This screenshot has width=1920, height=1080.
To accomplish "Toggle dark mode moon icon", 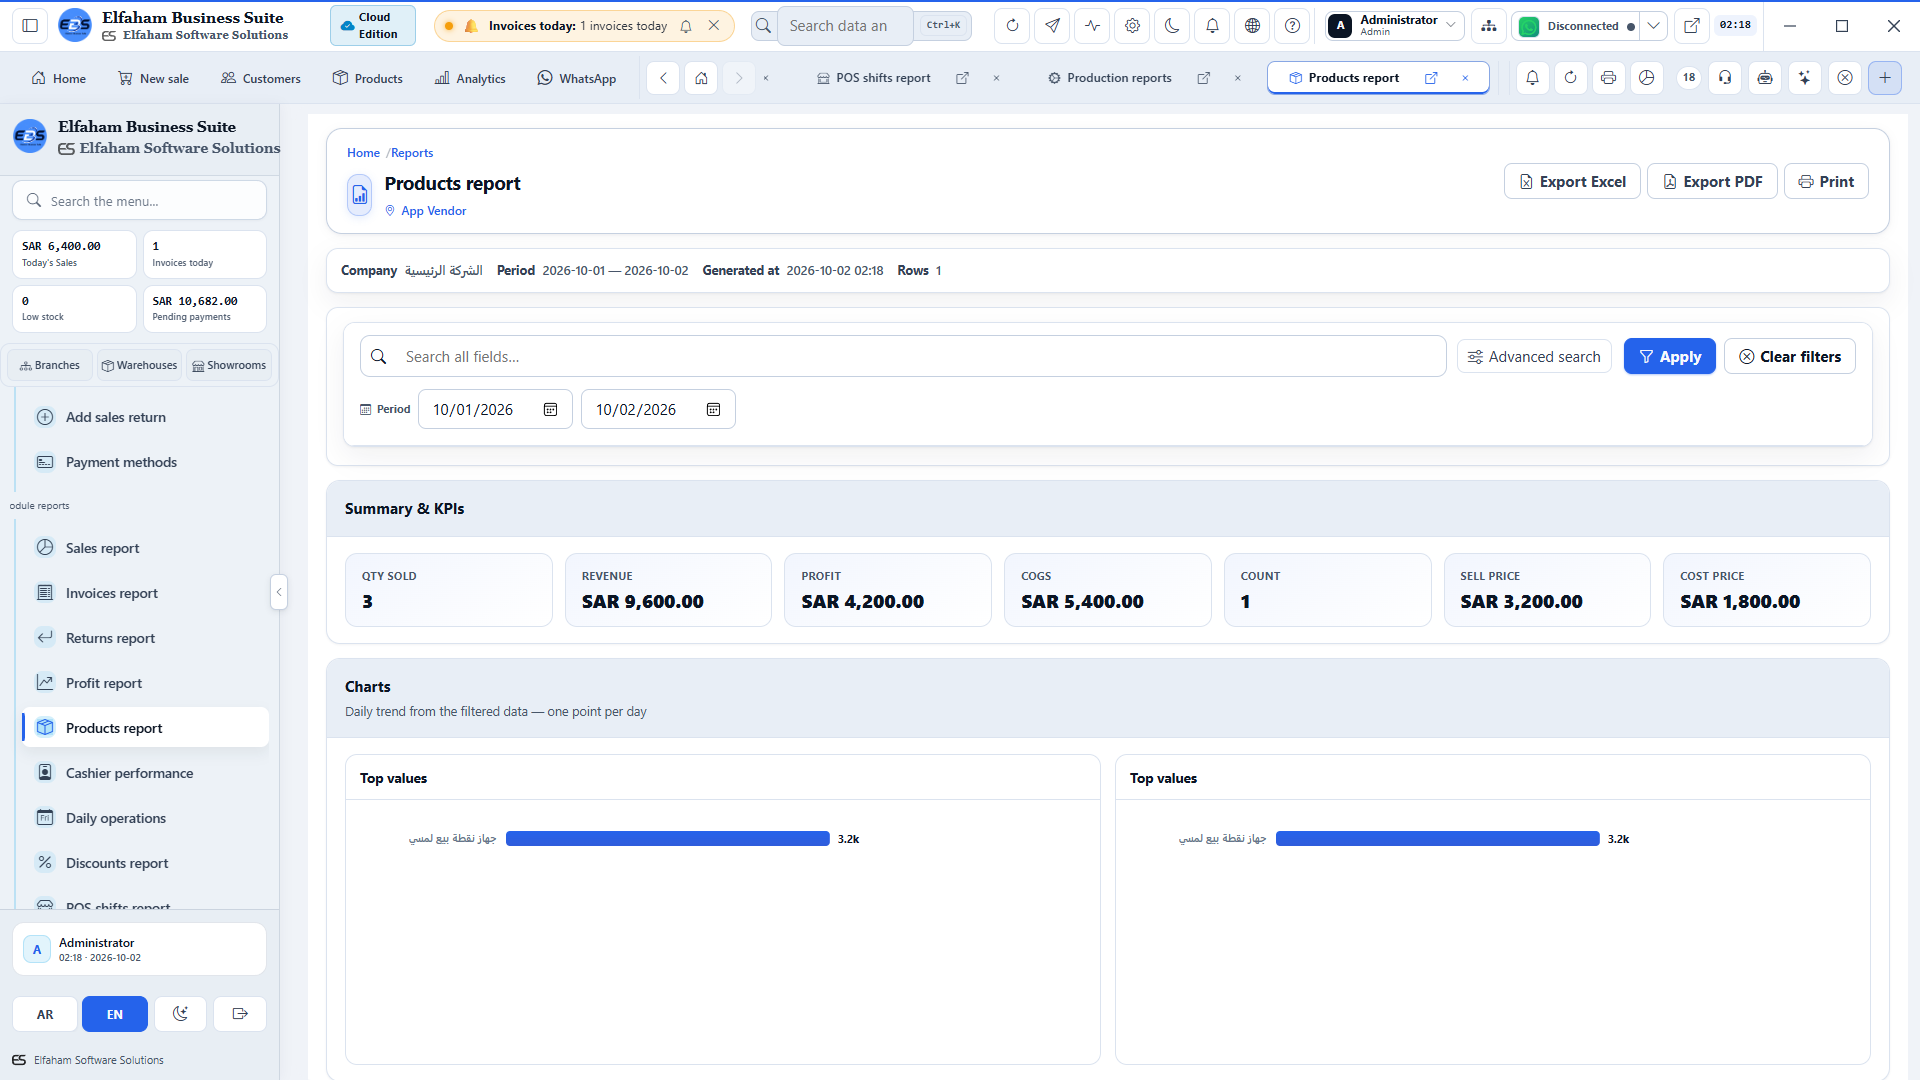I will (1172, 26).
